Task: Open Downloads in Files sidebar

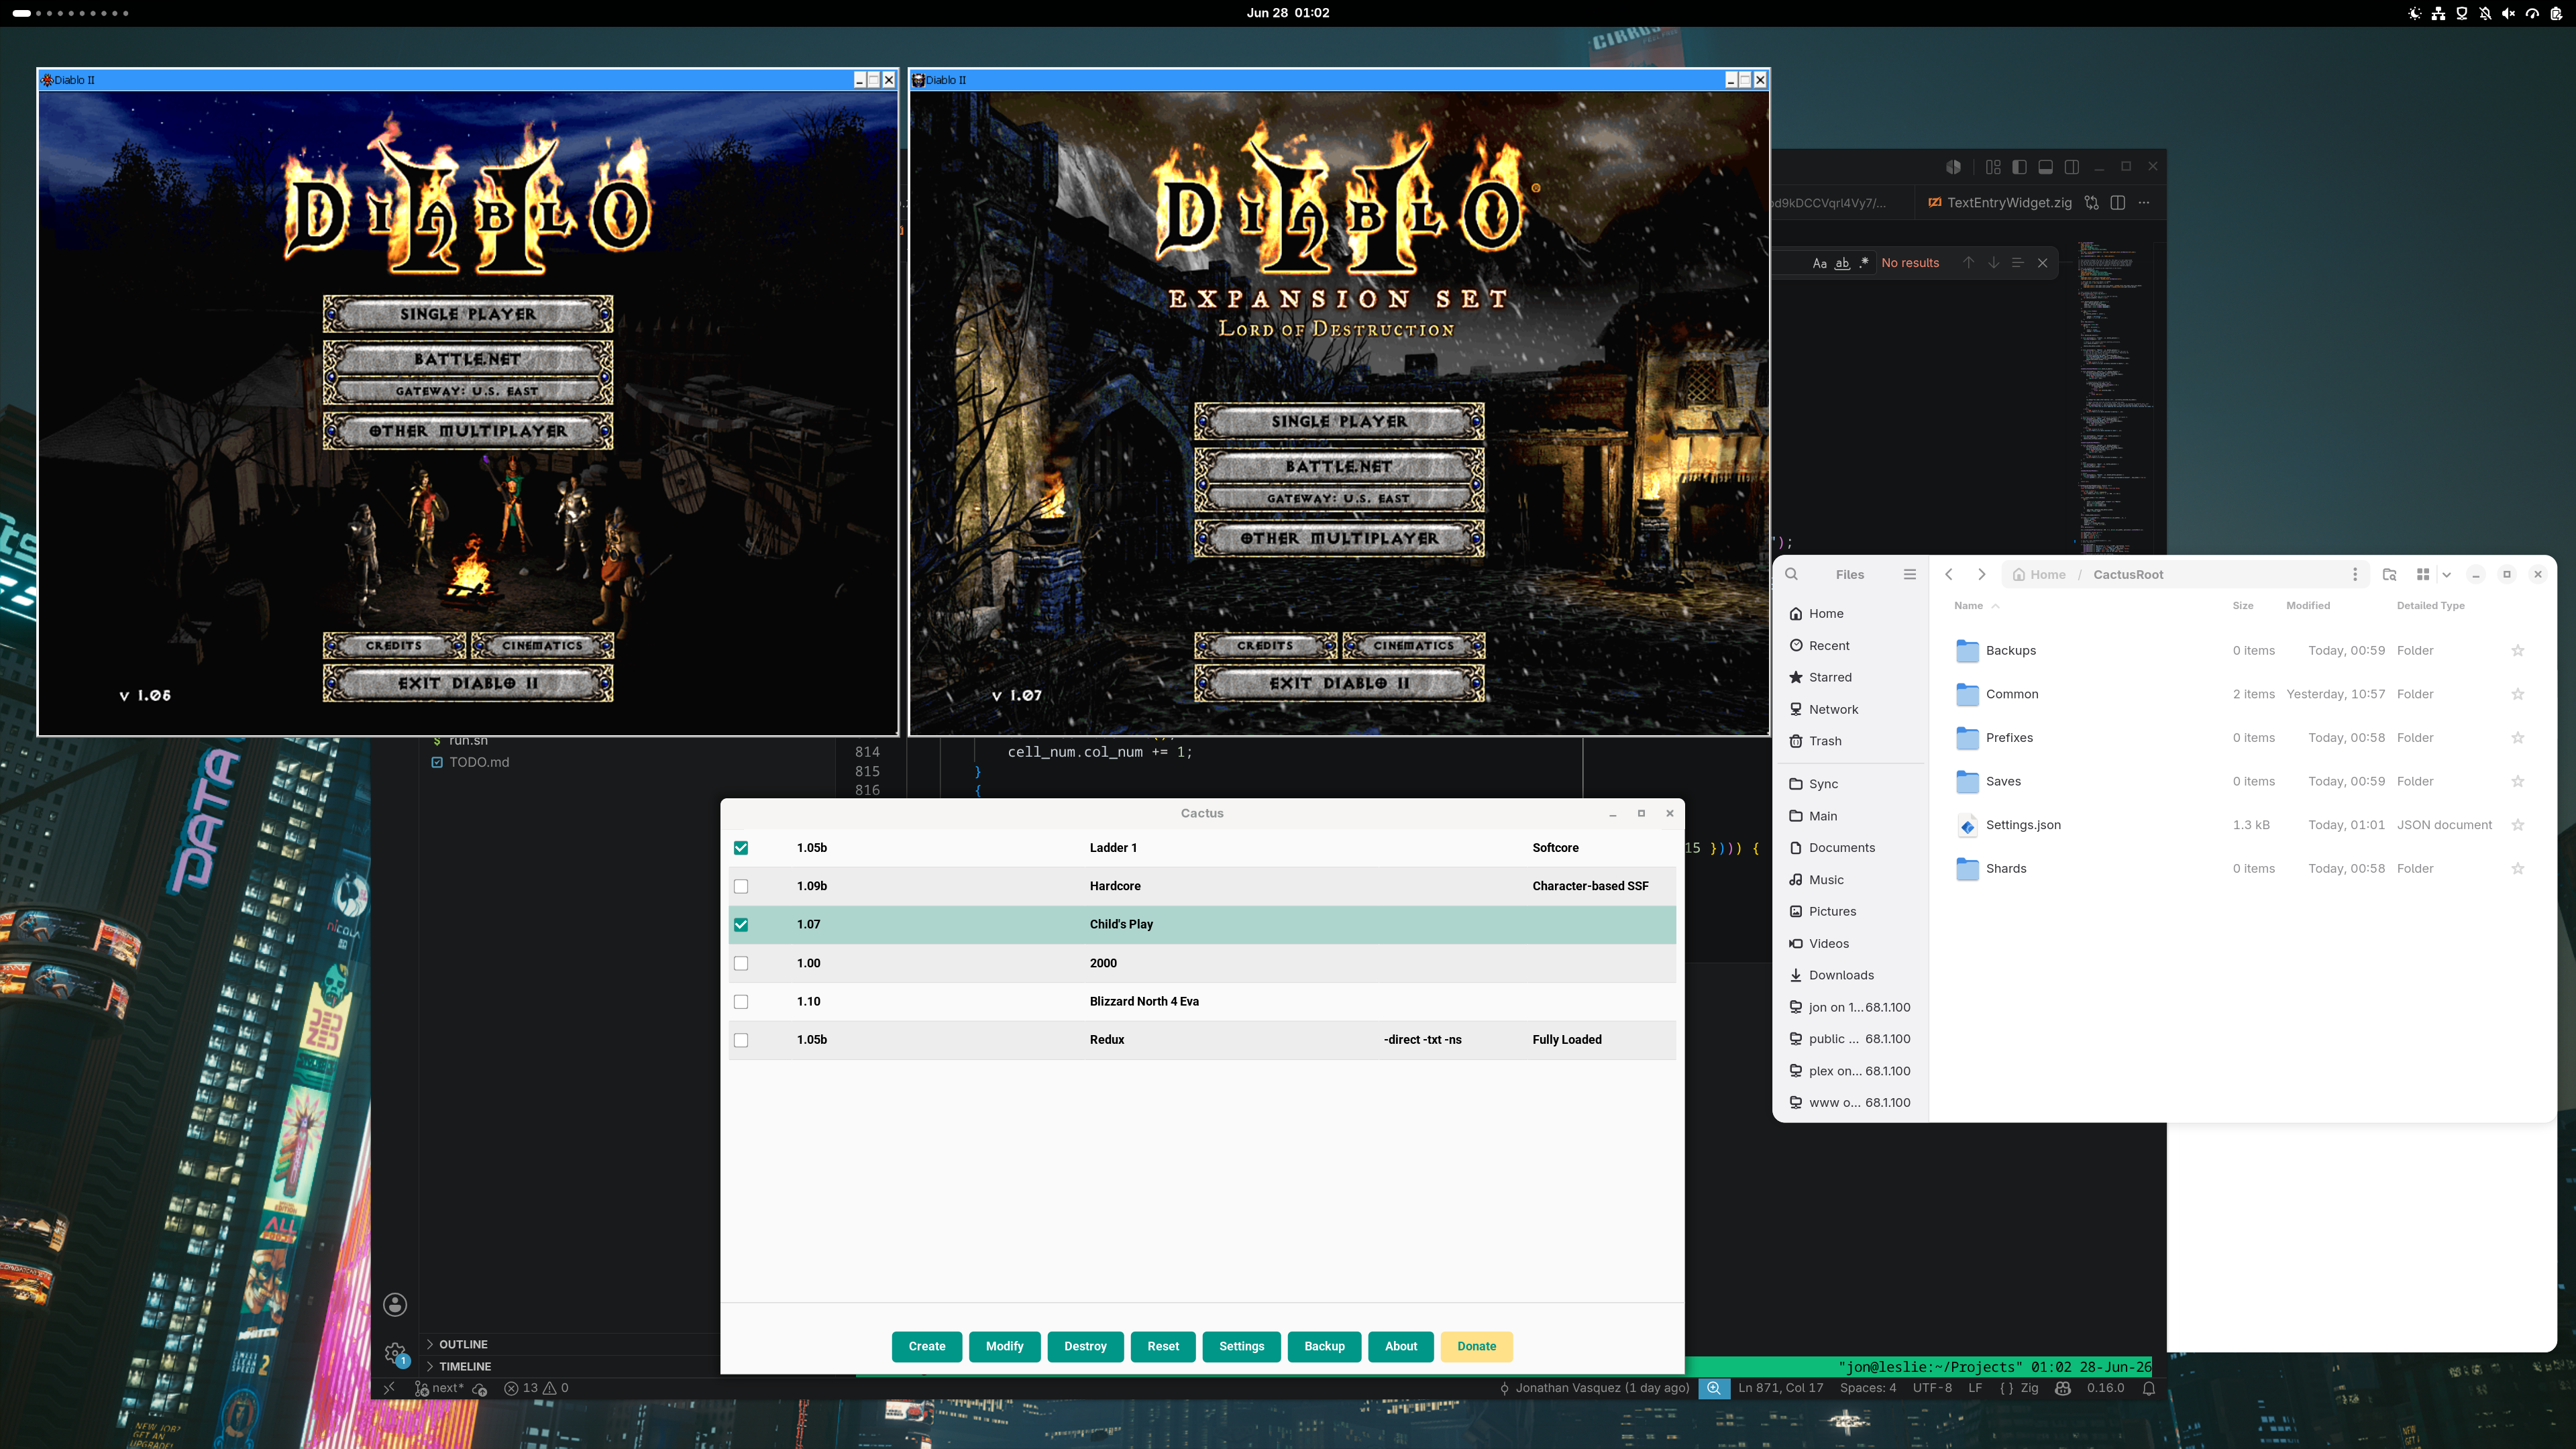Action: coord(1850,975)
